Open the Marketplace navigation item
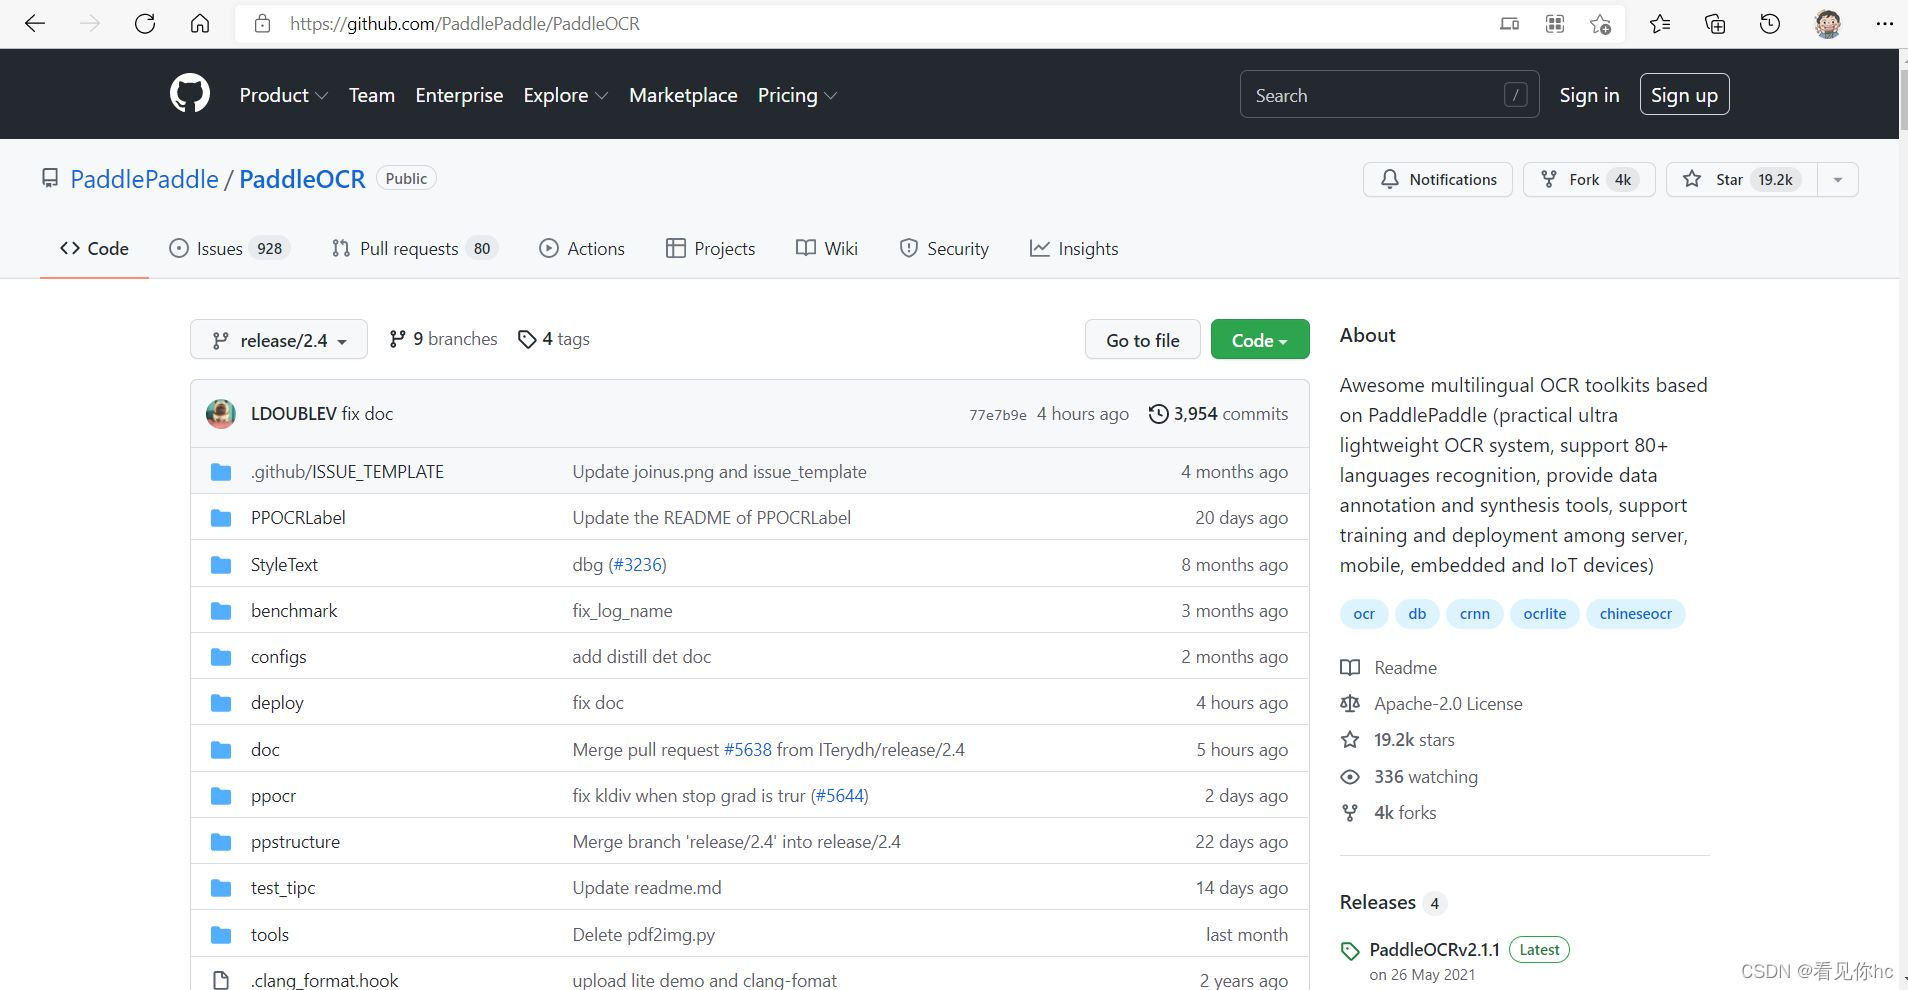Screen dimensions: 1908x990 [683, 95]
